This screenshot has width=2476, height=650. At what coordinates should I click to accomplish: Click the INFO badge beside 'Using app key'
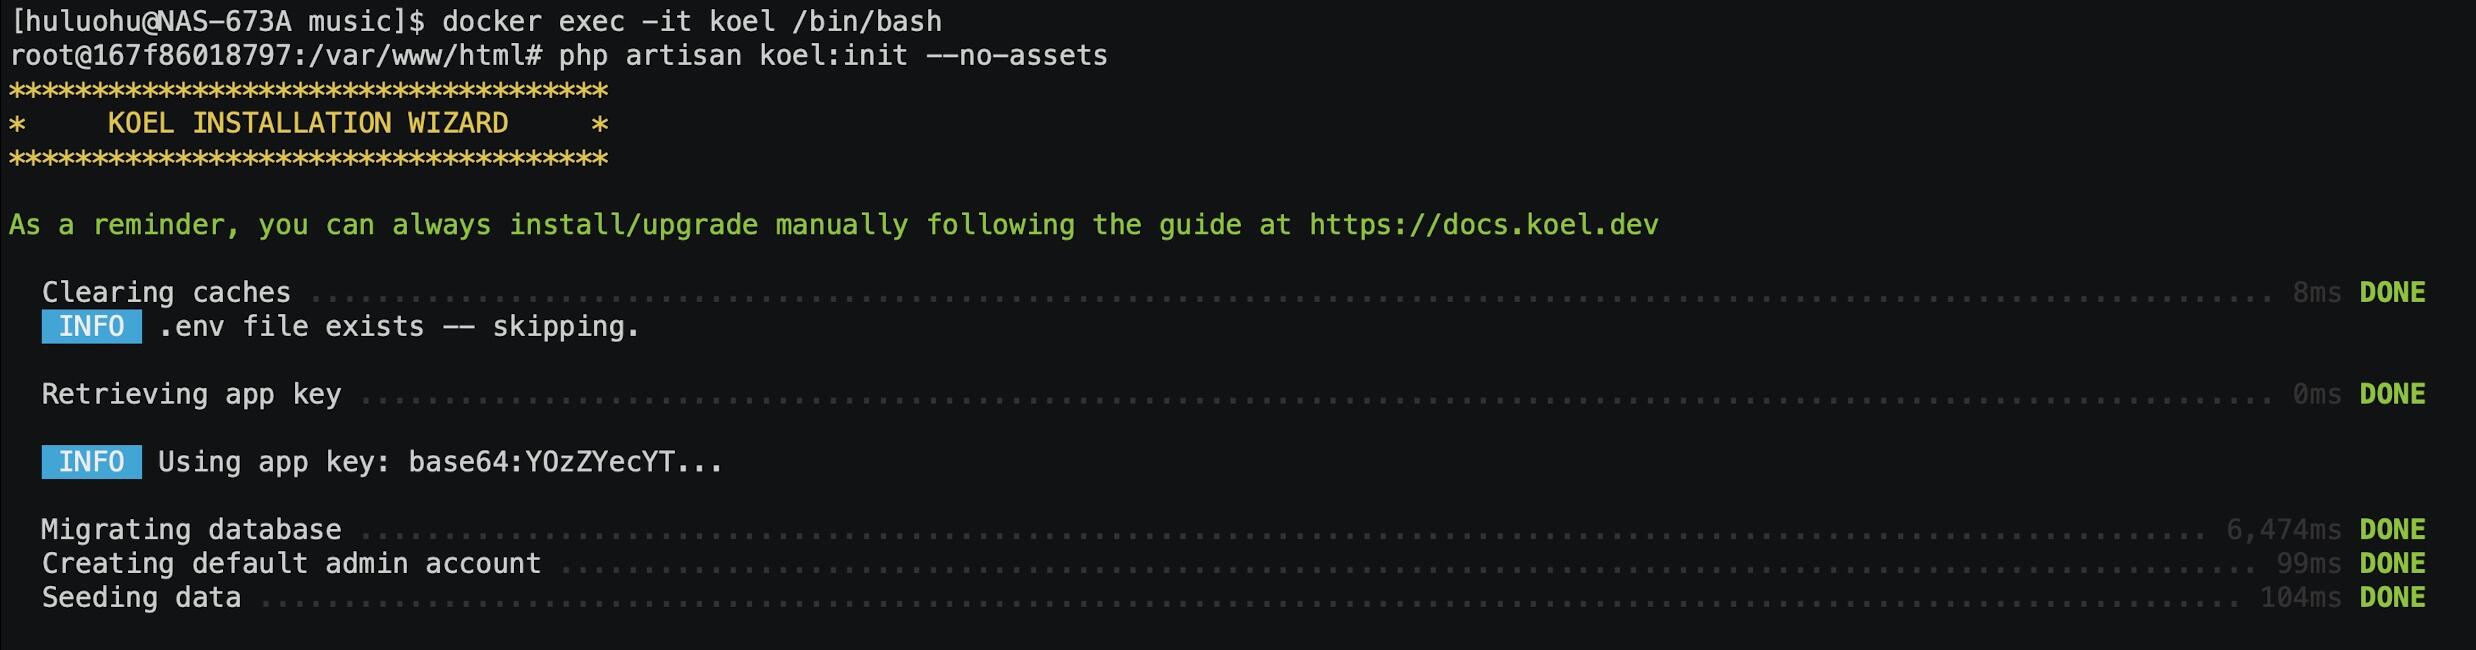click(91, 462)
